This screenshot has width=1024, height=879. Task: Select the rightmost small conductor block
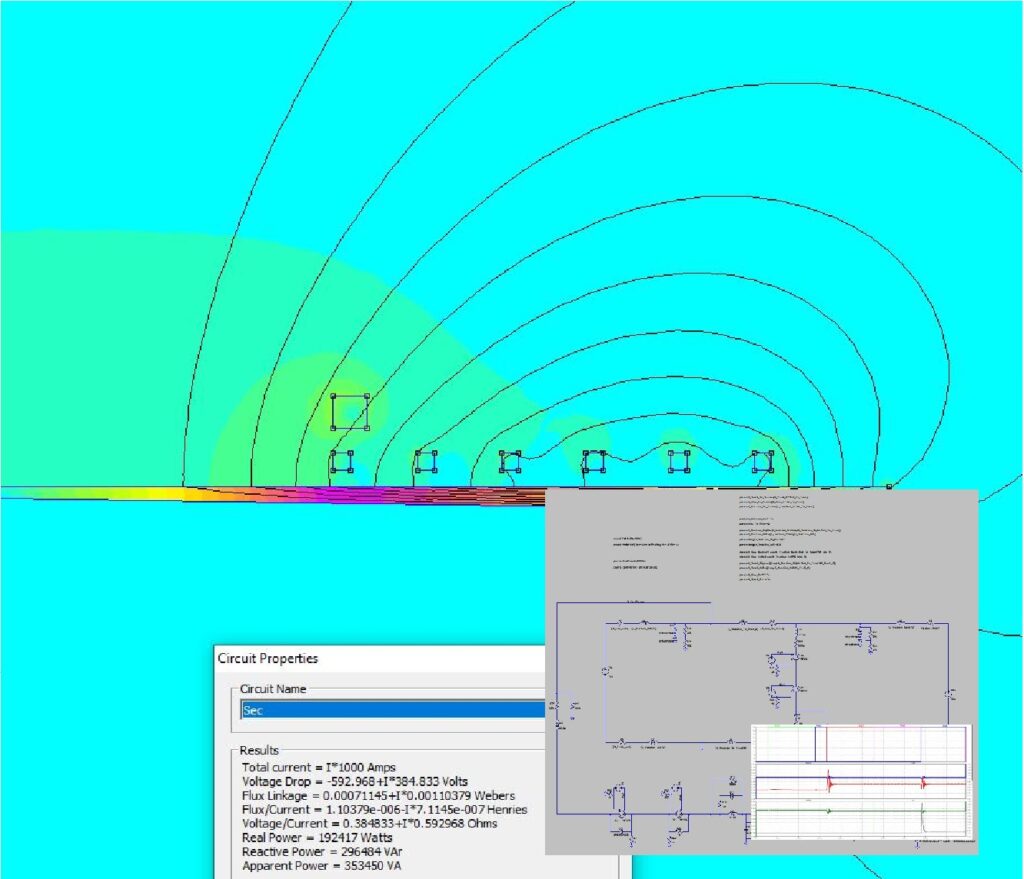(763, 461)
